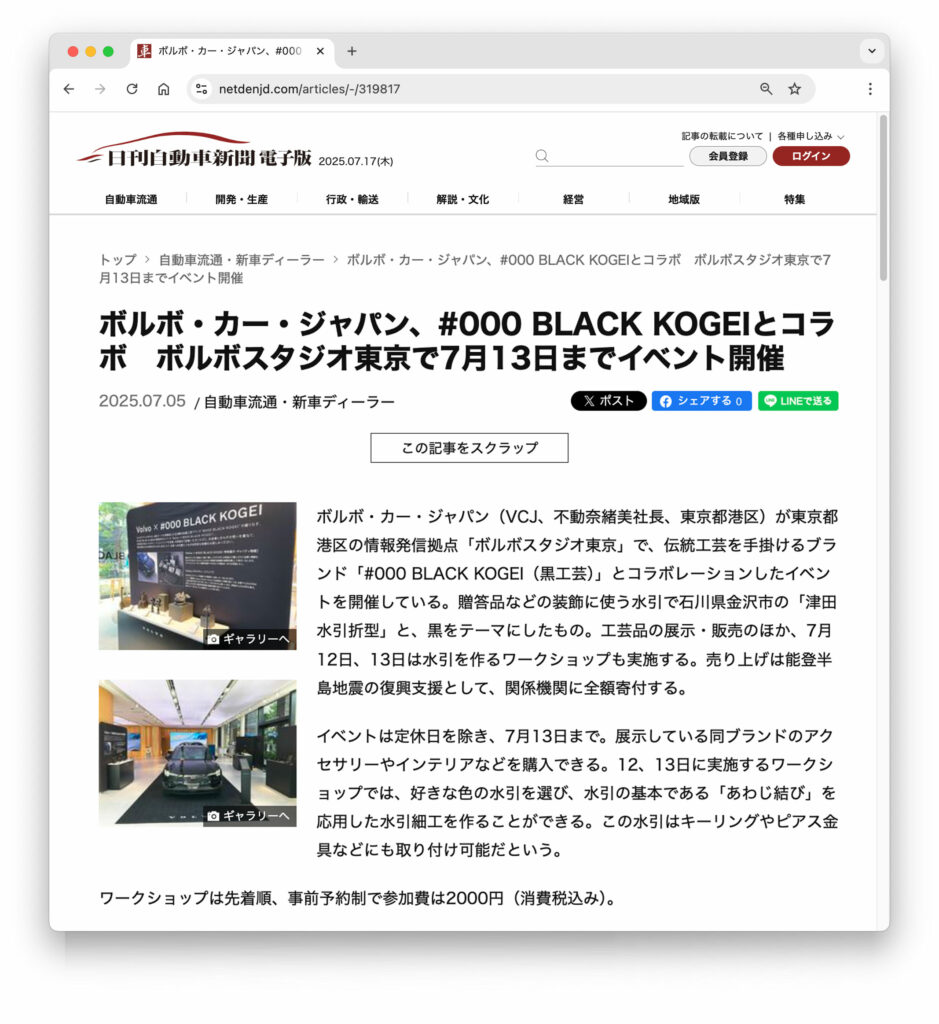Share on Facebook with シェアする button

click(x=701, y=401)
